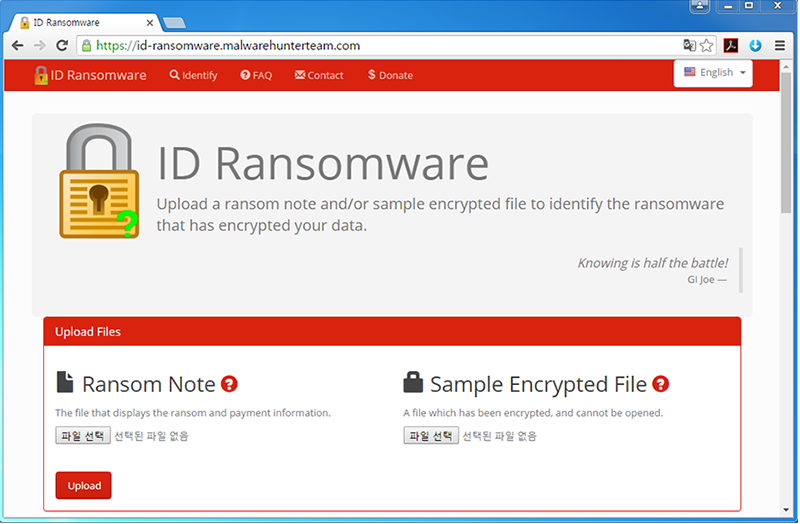
Task: Click the browser forward arrow
Action: coord(39,45)
